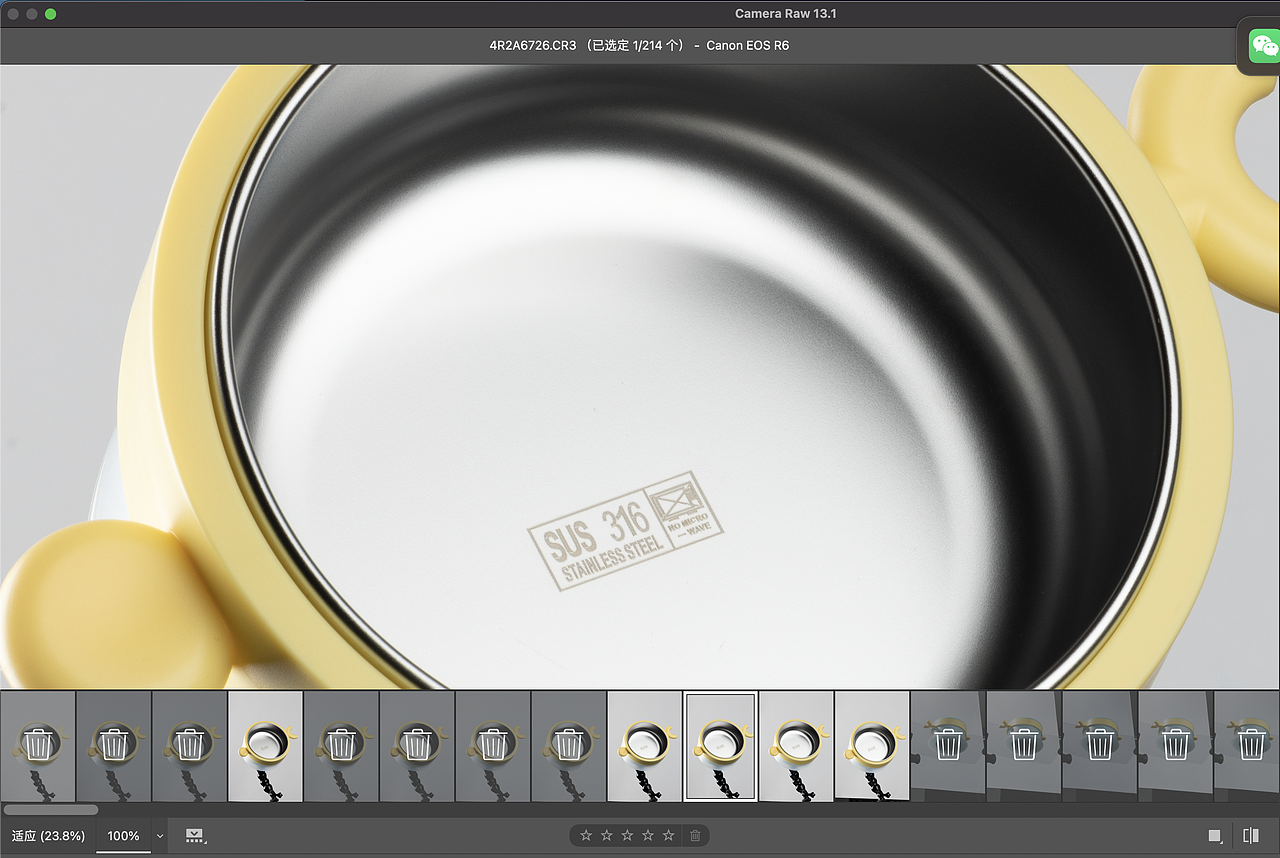The height and width of the screenshot is (858, 1280).
Task: Expand the zoom level dropdown arrow
Action: (160, 836)
